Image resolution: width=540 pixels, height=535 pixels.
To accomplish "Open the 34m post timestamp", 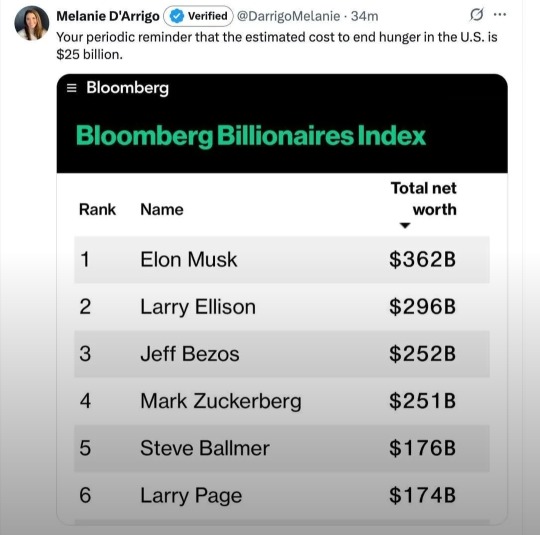I will tap(364, 16).
